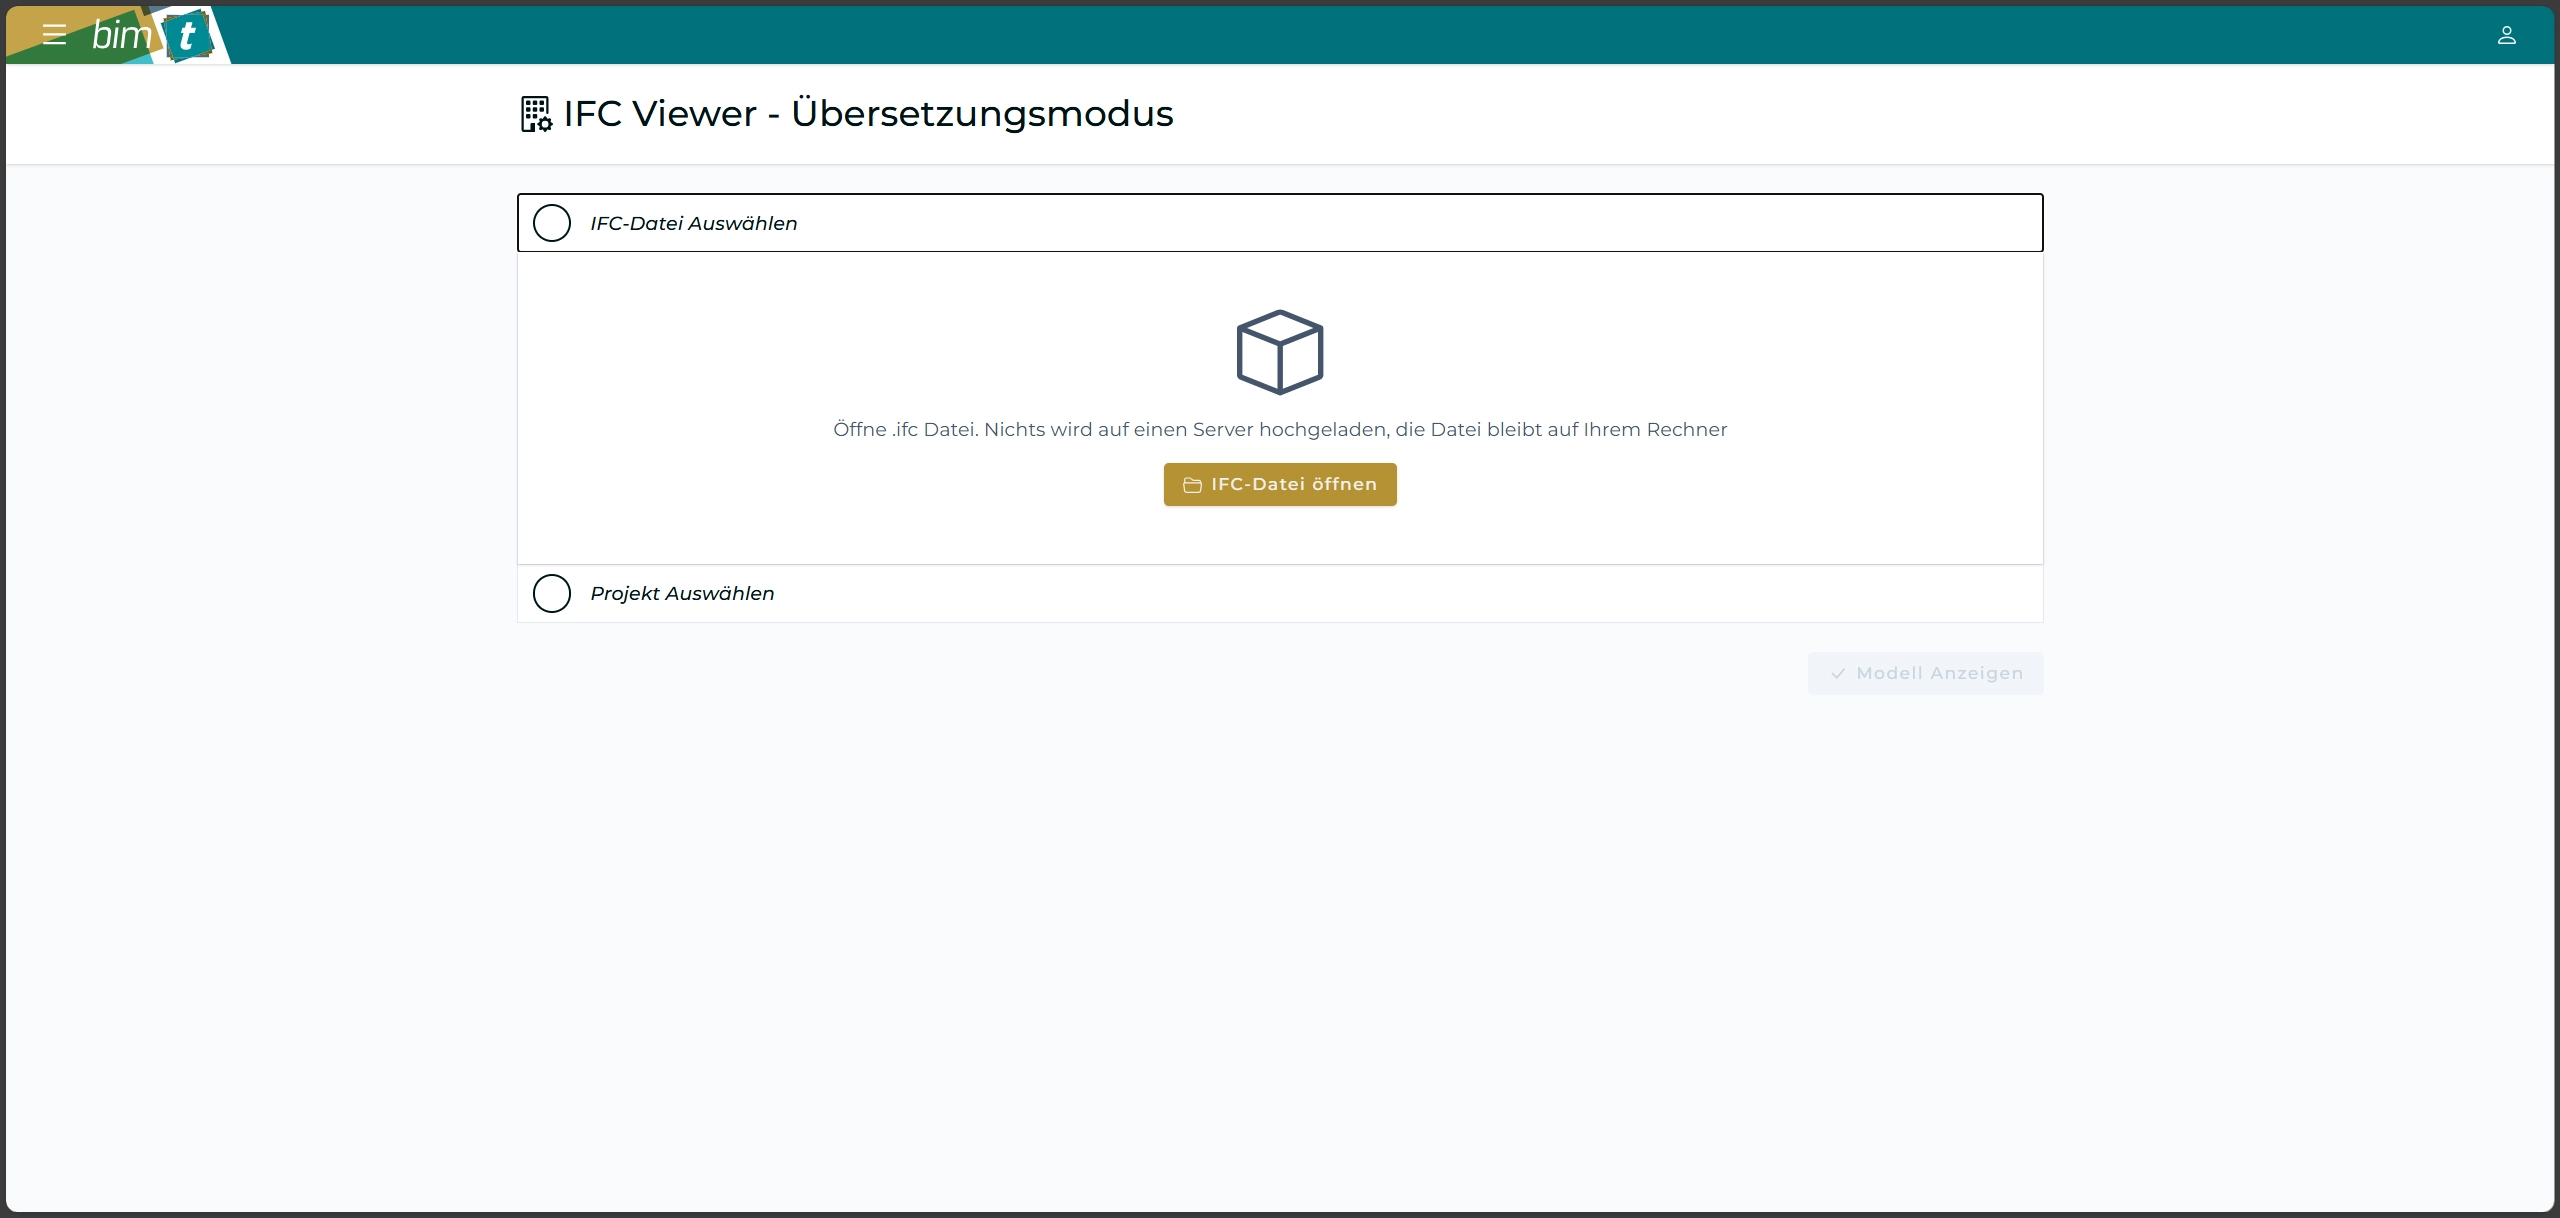Viewport: 2560px width, 1218px height.
Task: Click the "IFC-Datei Auswählen" label text
Action: [693, 224]
